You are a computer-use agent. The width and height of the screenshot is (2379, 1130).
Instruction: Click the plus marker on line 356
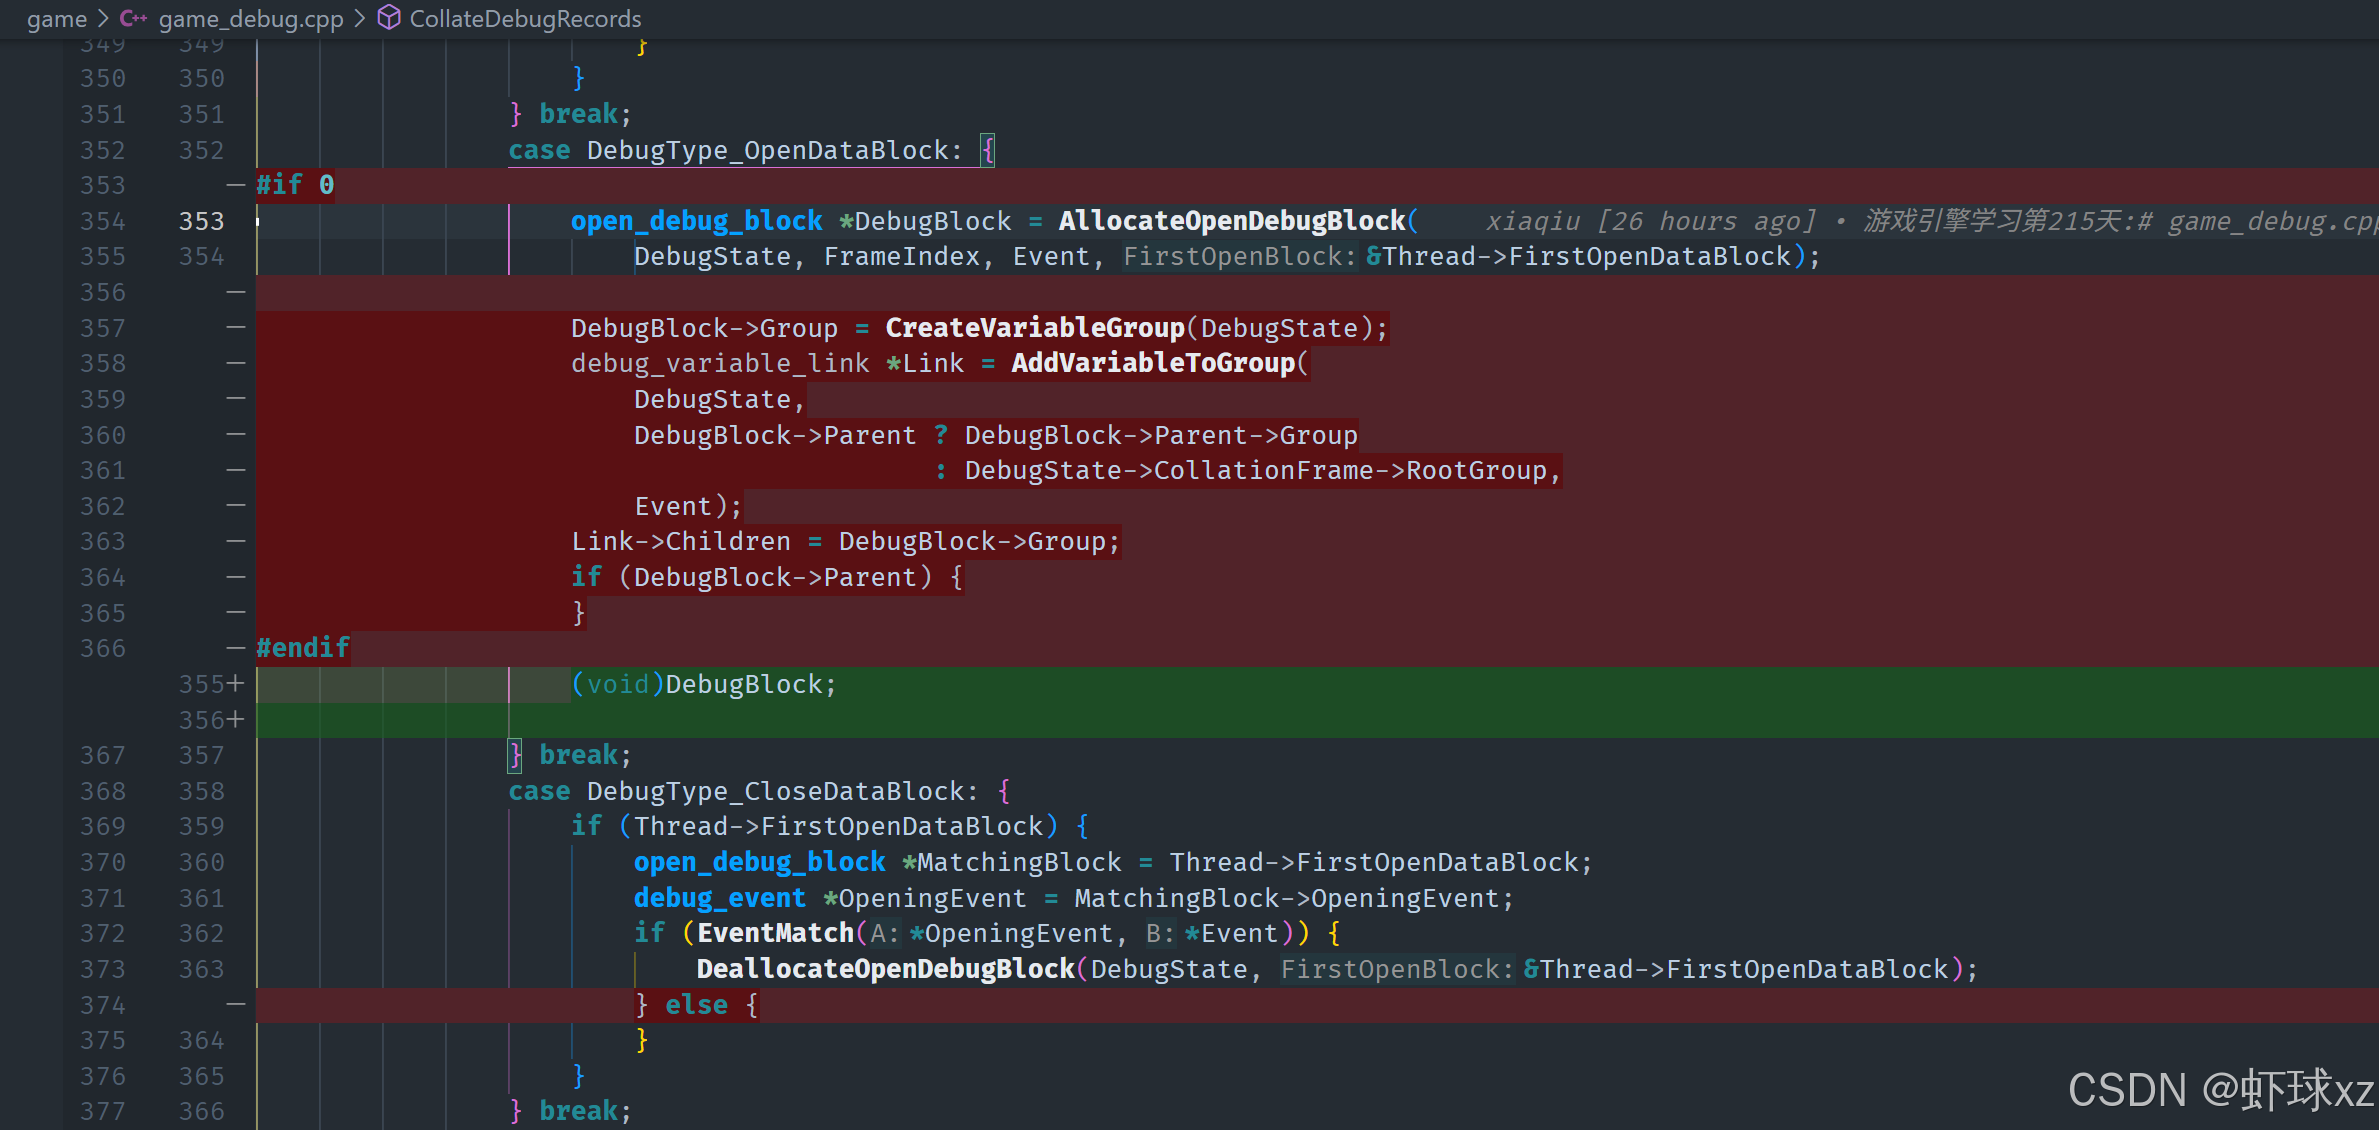pyautogui.click(x=236, y=720)
